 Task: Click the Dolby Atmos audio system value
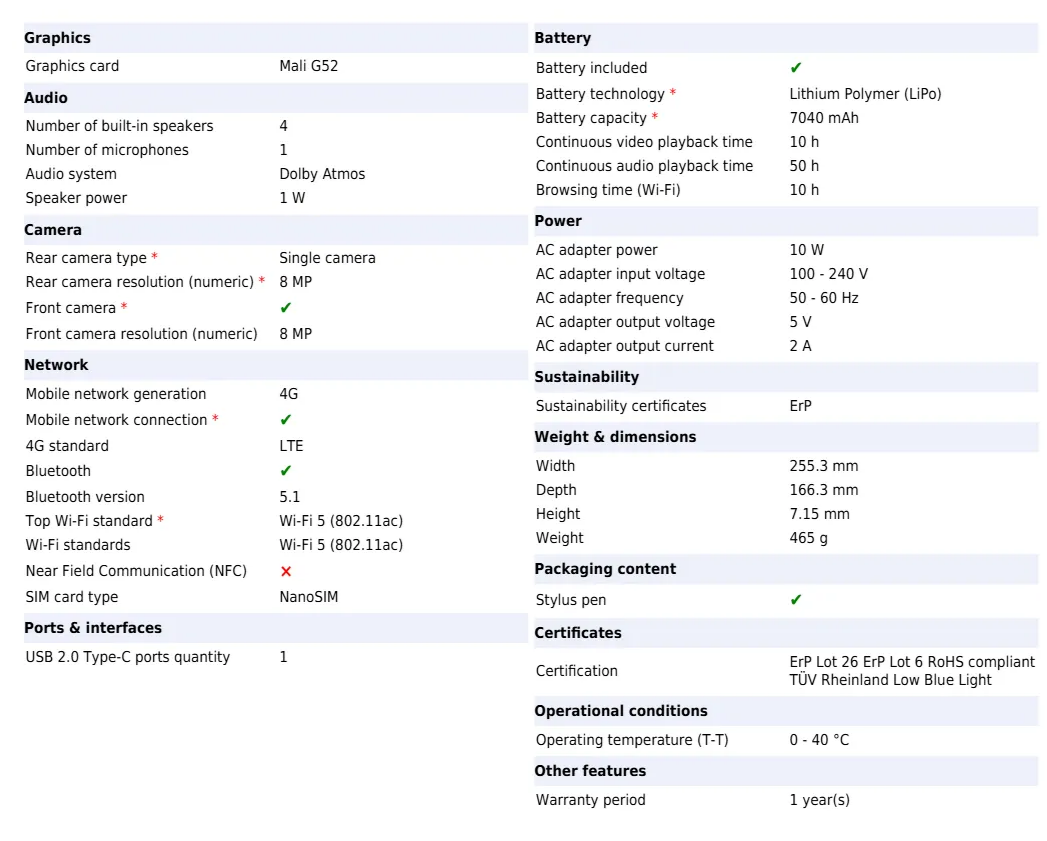coord(322,174)
